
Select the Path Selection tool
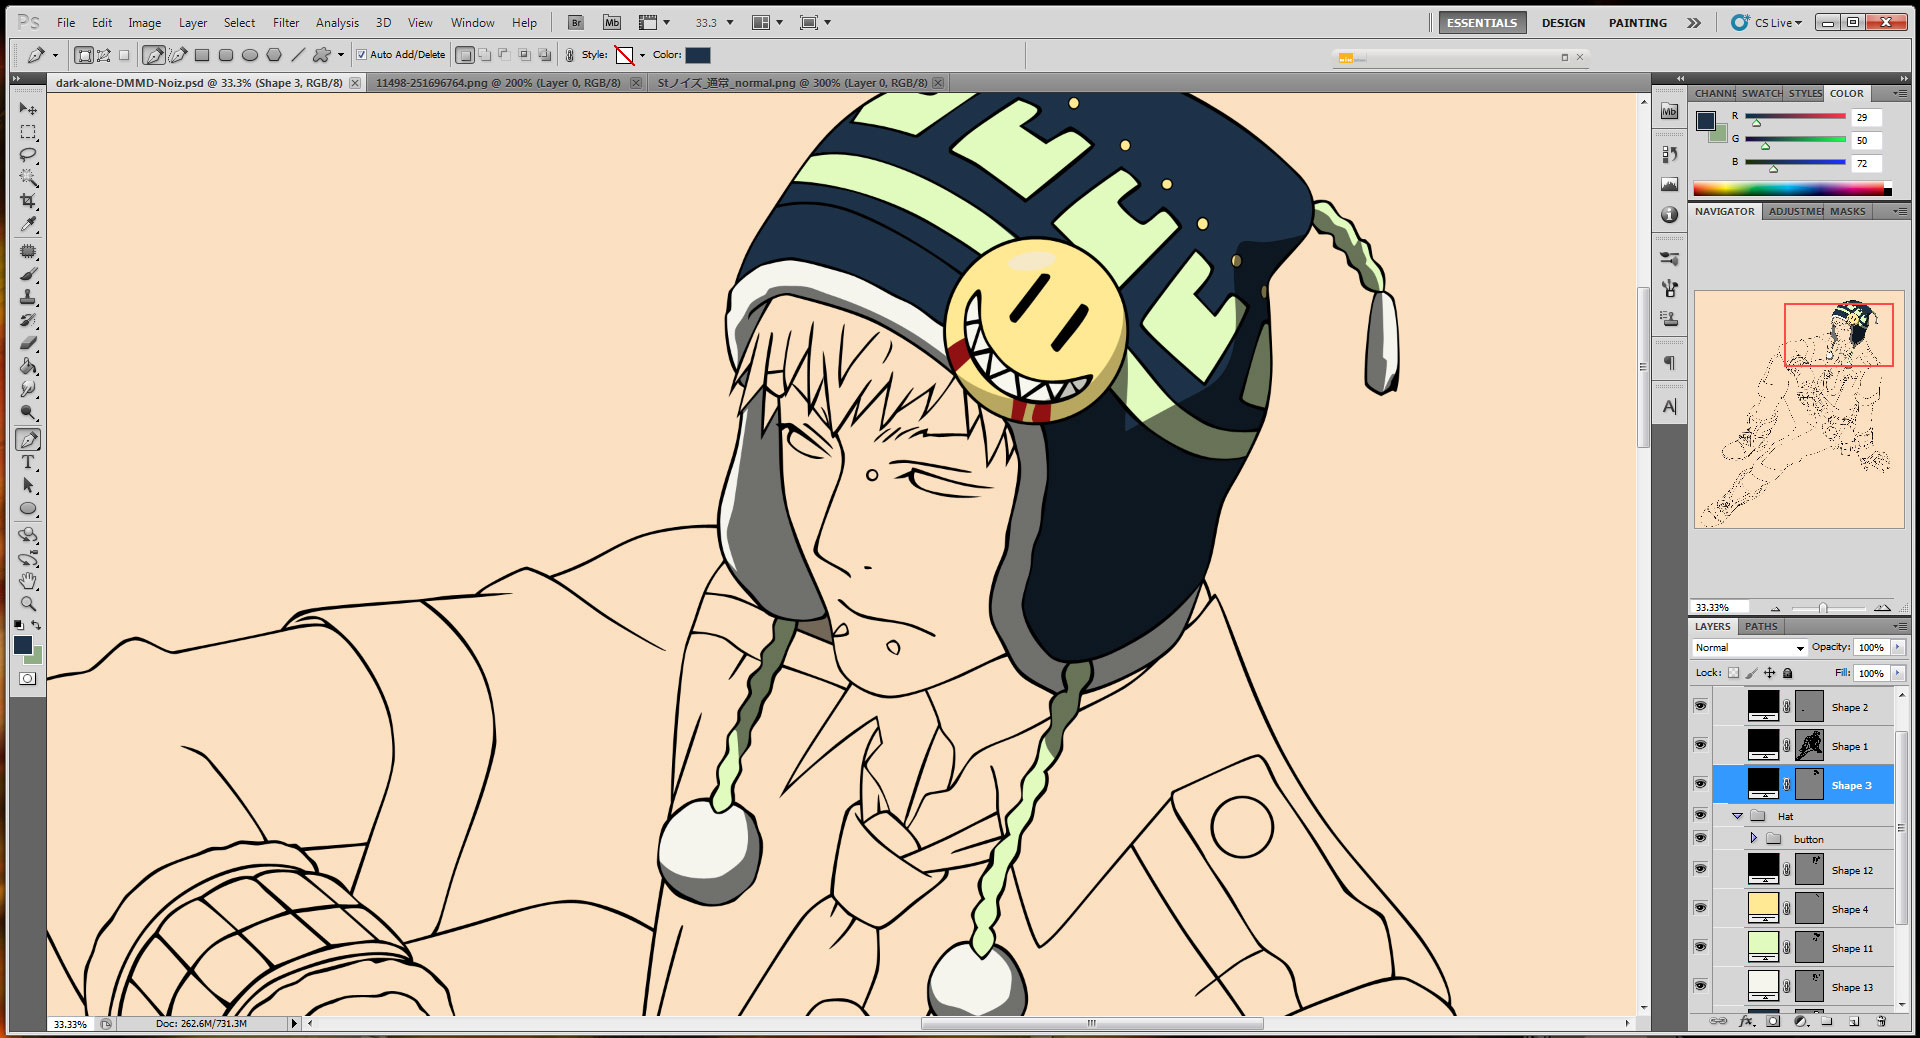click(x=28, y=485)
